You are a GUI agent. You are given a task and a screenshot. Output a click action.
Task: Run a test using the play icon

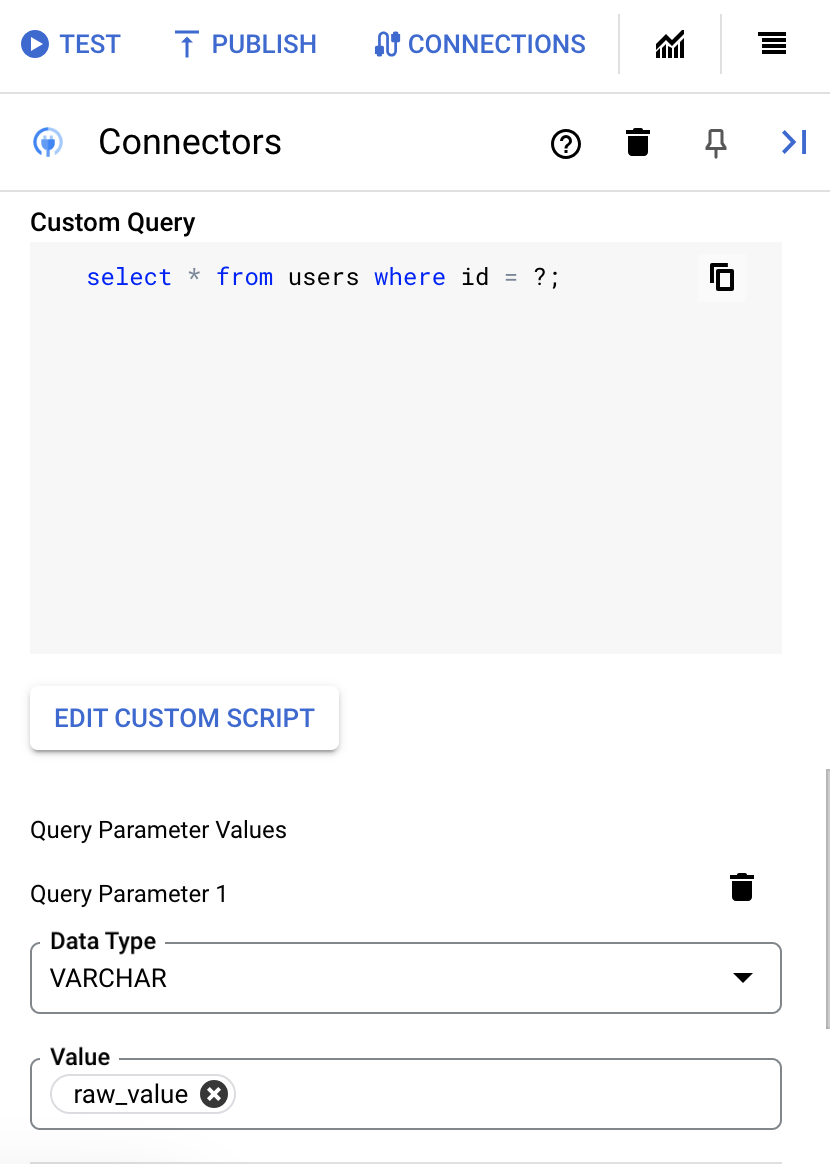point(33,44)
